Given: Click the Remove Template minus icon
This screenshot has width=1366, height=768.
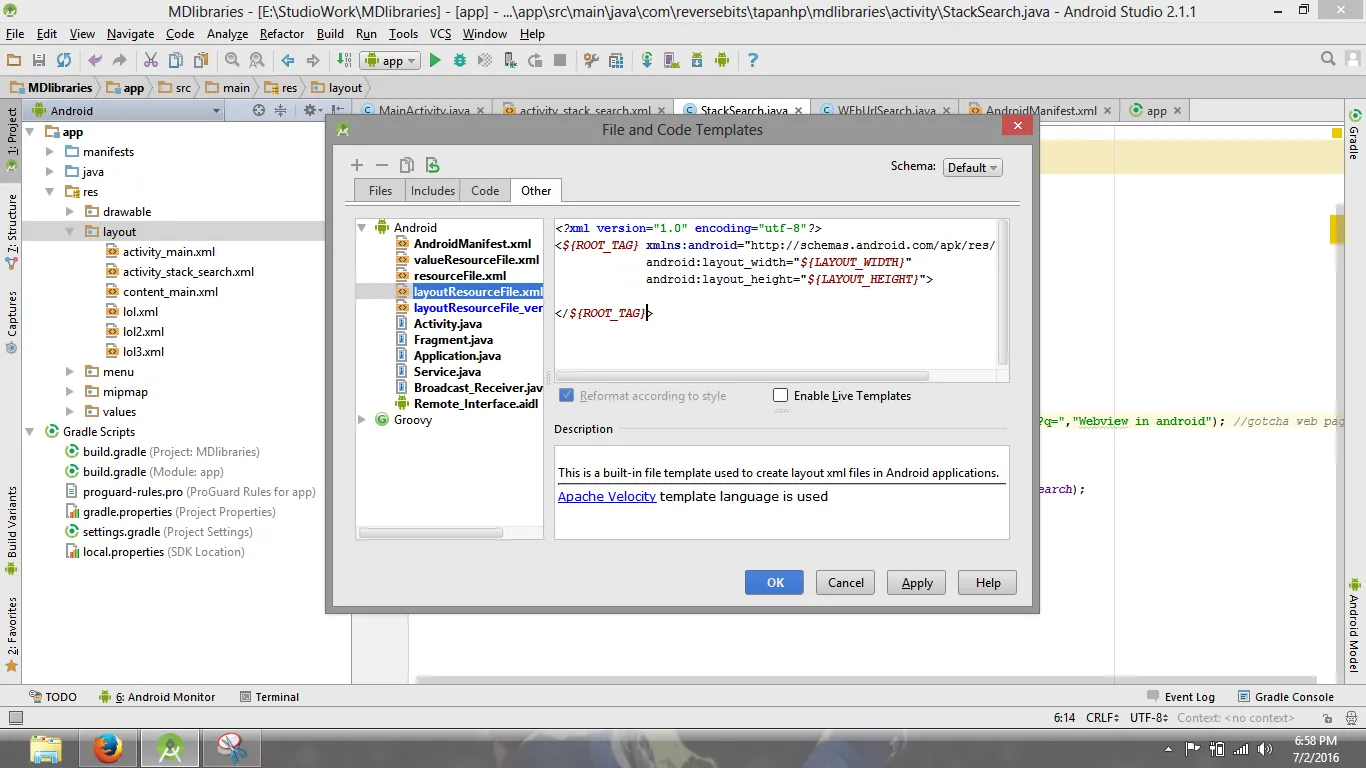Looking at the screenshot, I should 381,165.
